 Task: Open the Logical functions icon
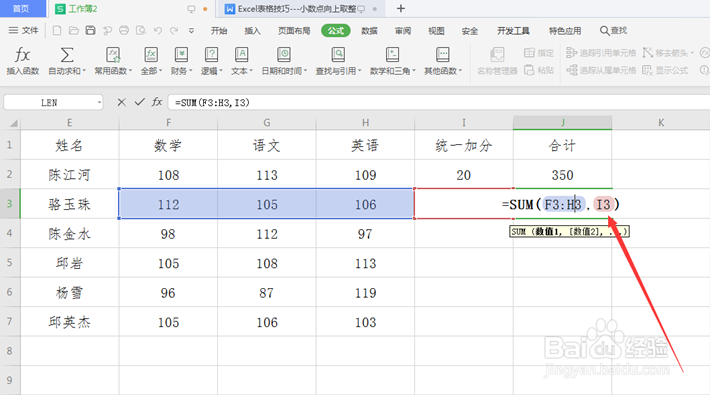click(211, 55)
